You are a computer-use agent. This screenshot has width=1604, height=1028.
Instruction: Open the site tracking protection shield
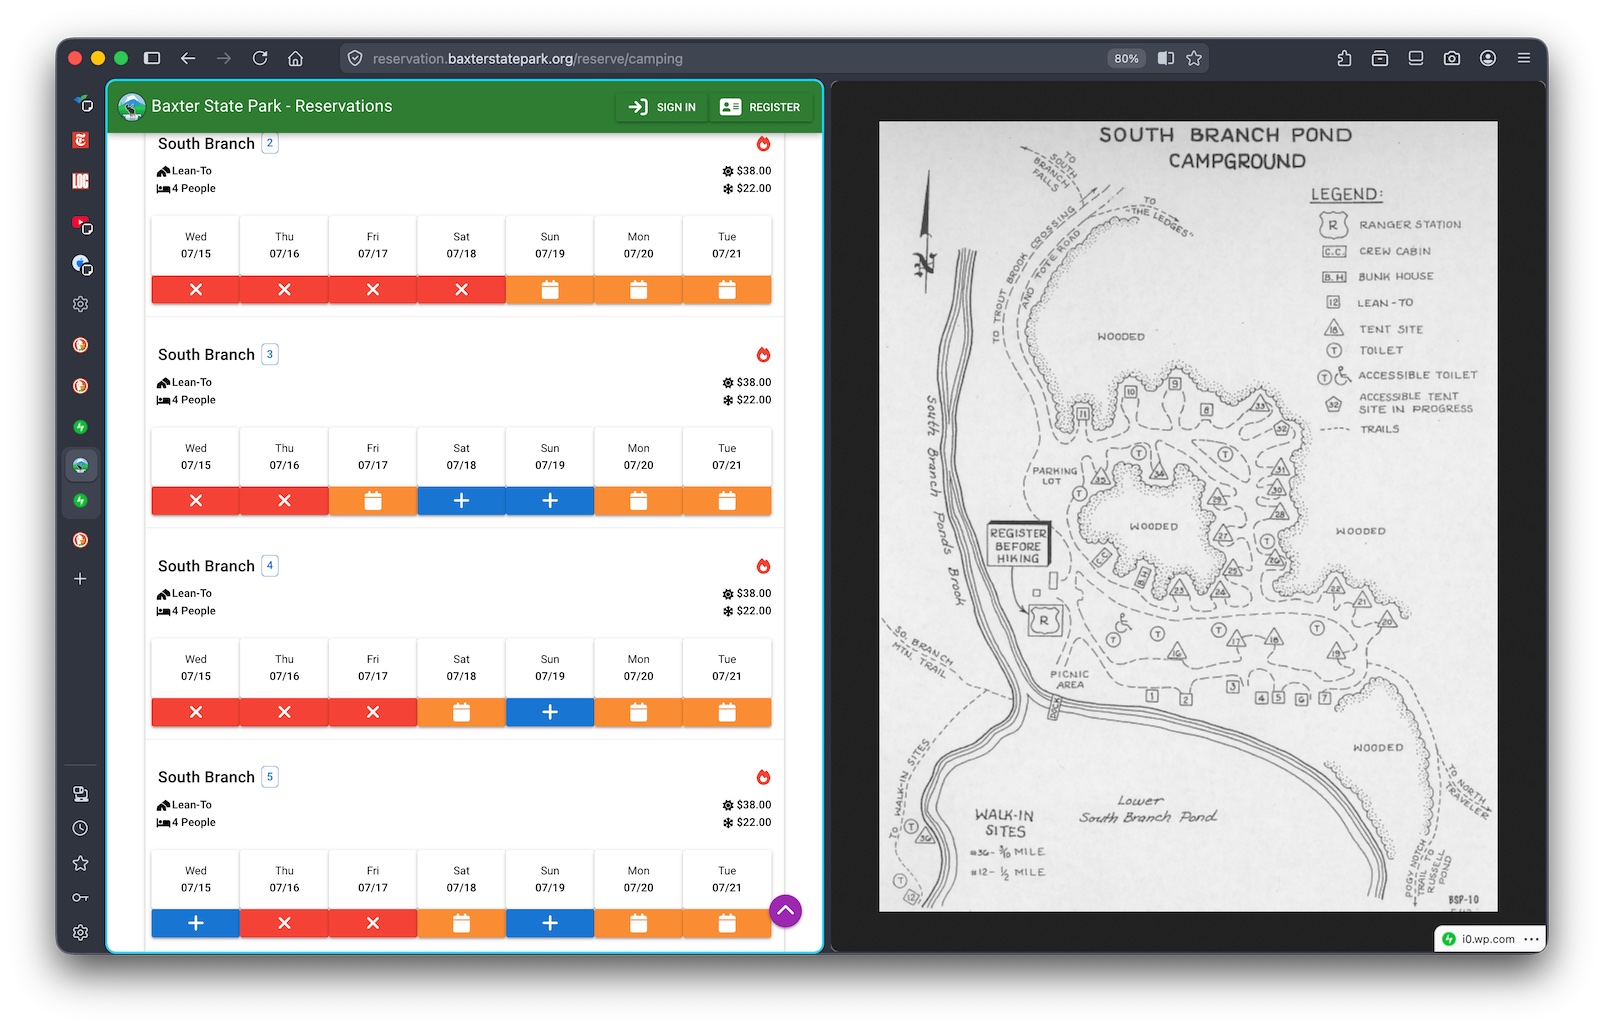pyautogui.click(x=355, y=59)
